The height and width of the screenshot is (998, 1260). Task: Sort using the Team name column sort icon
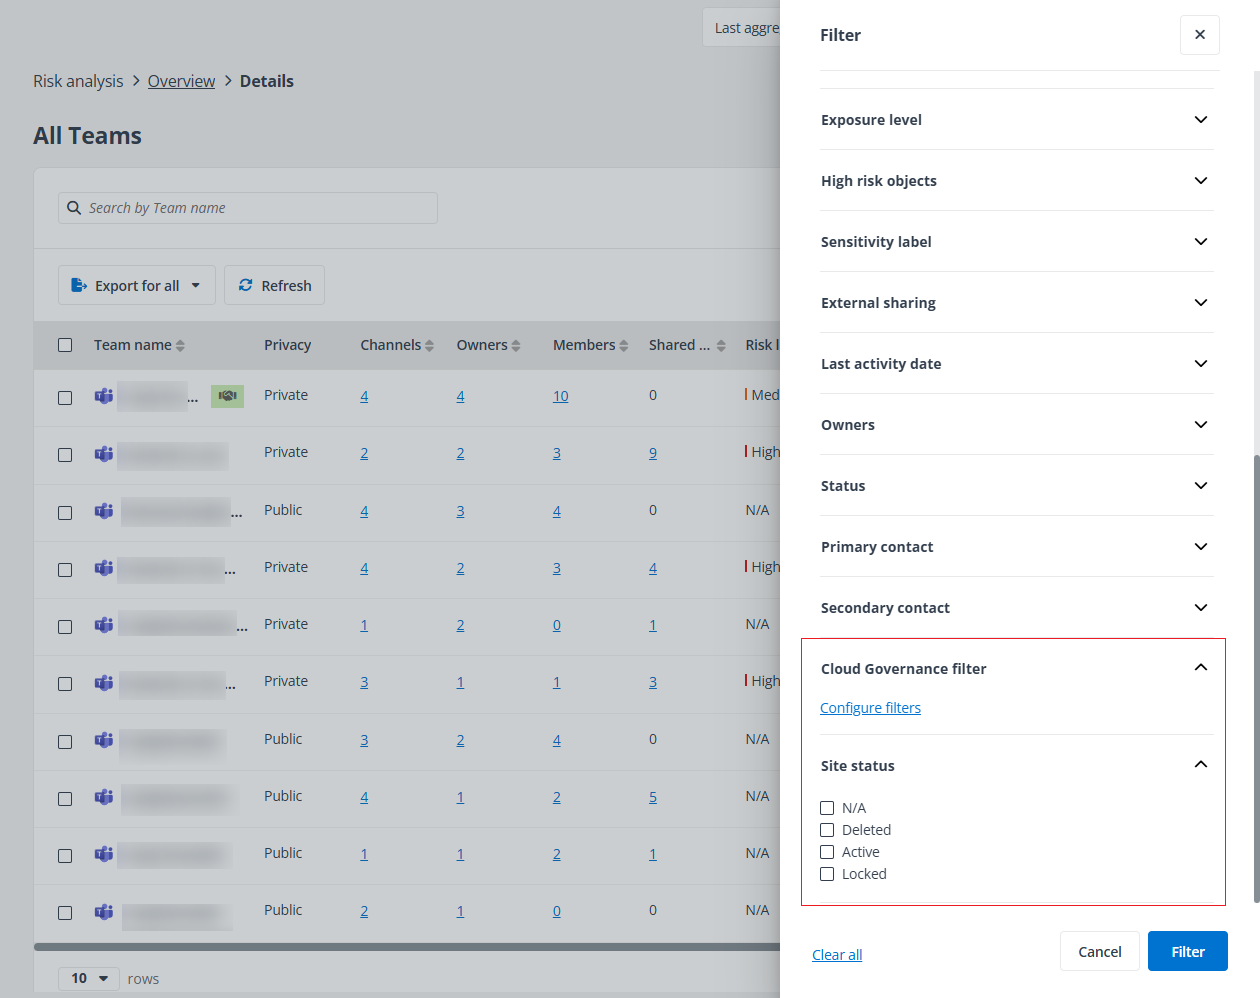(x=181, y=344)
